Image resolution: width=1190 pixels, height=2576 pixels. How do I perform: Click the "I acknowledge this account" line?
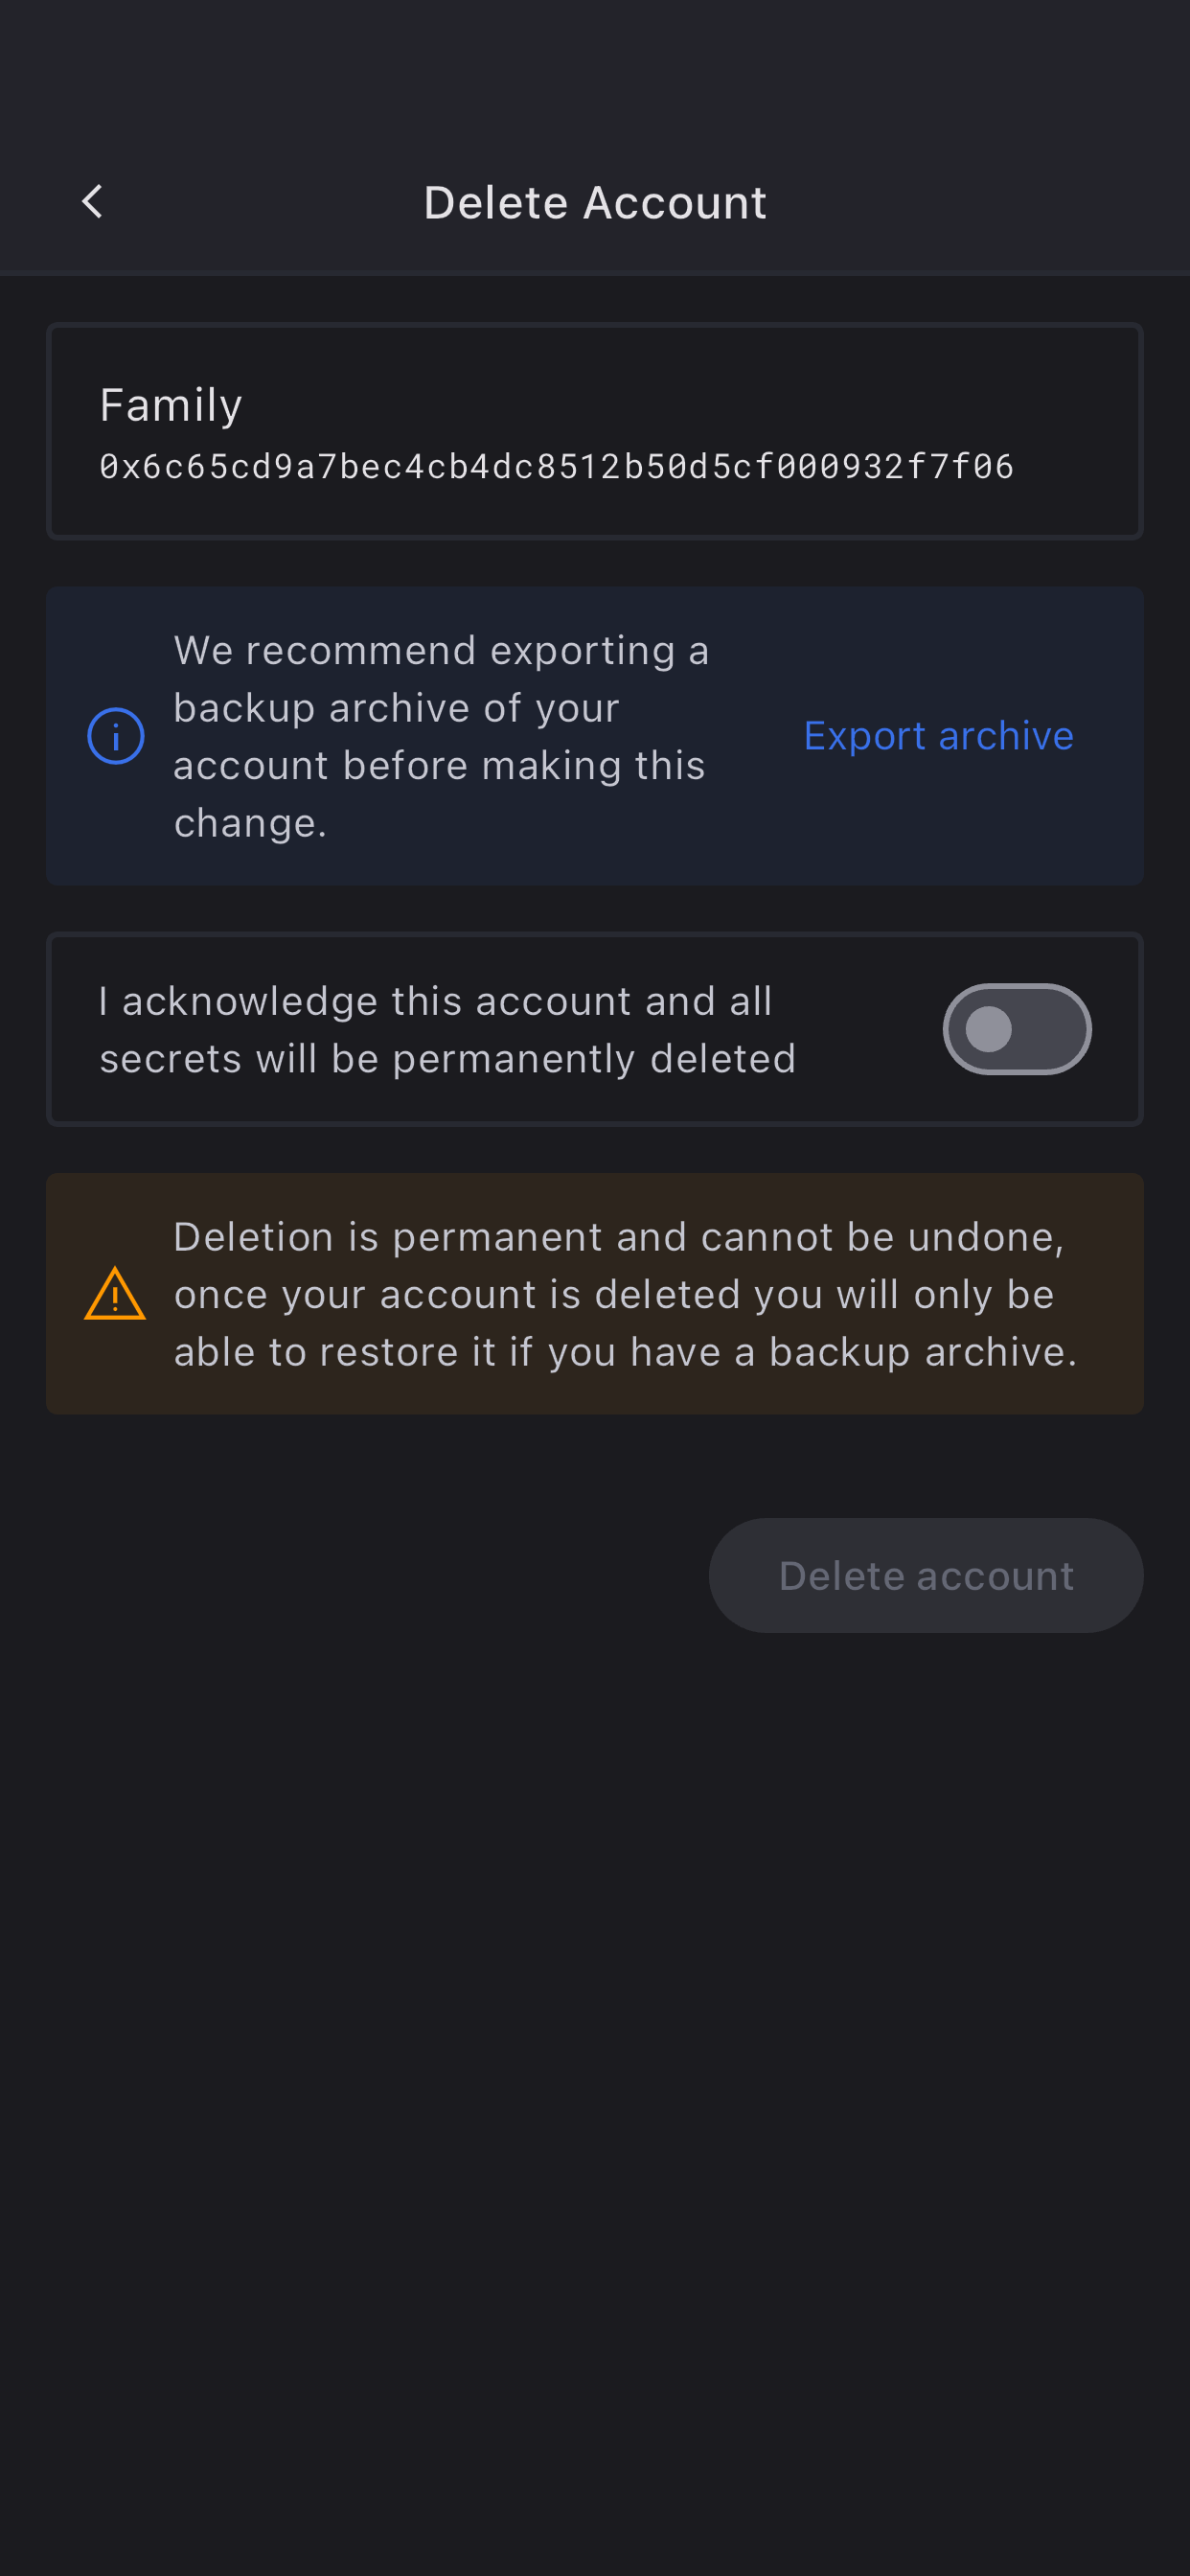coord(435,1001)
